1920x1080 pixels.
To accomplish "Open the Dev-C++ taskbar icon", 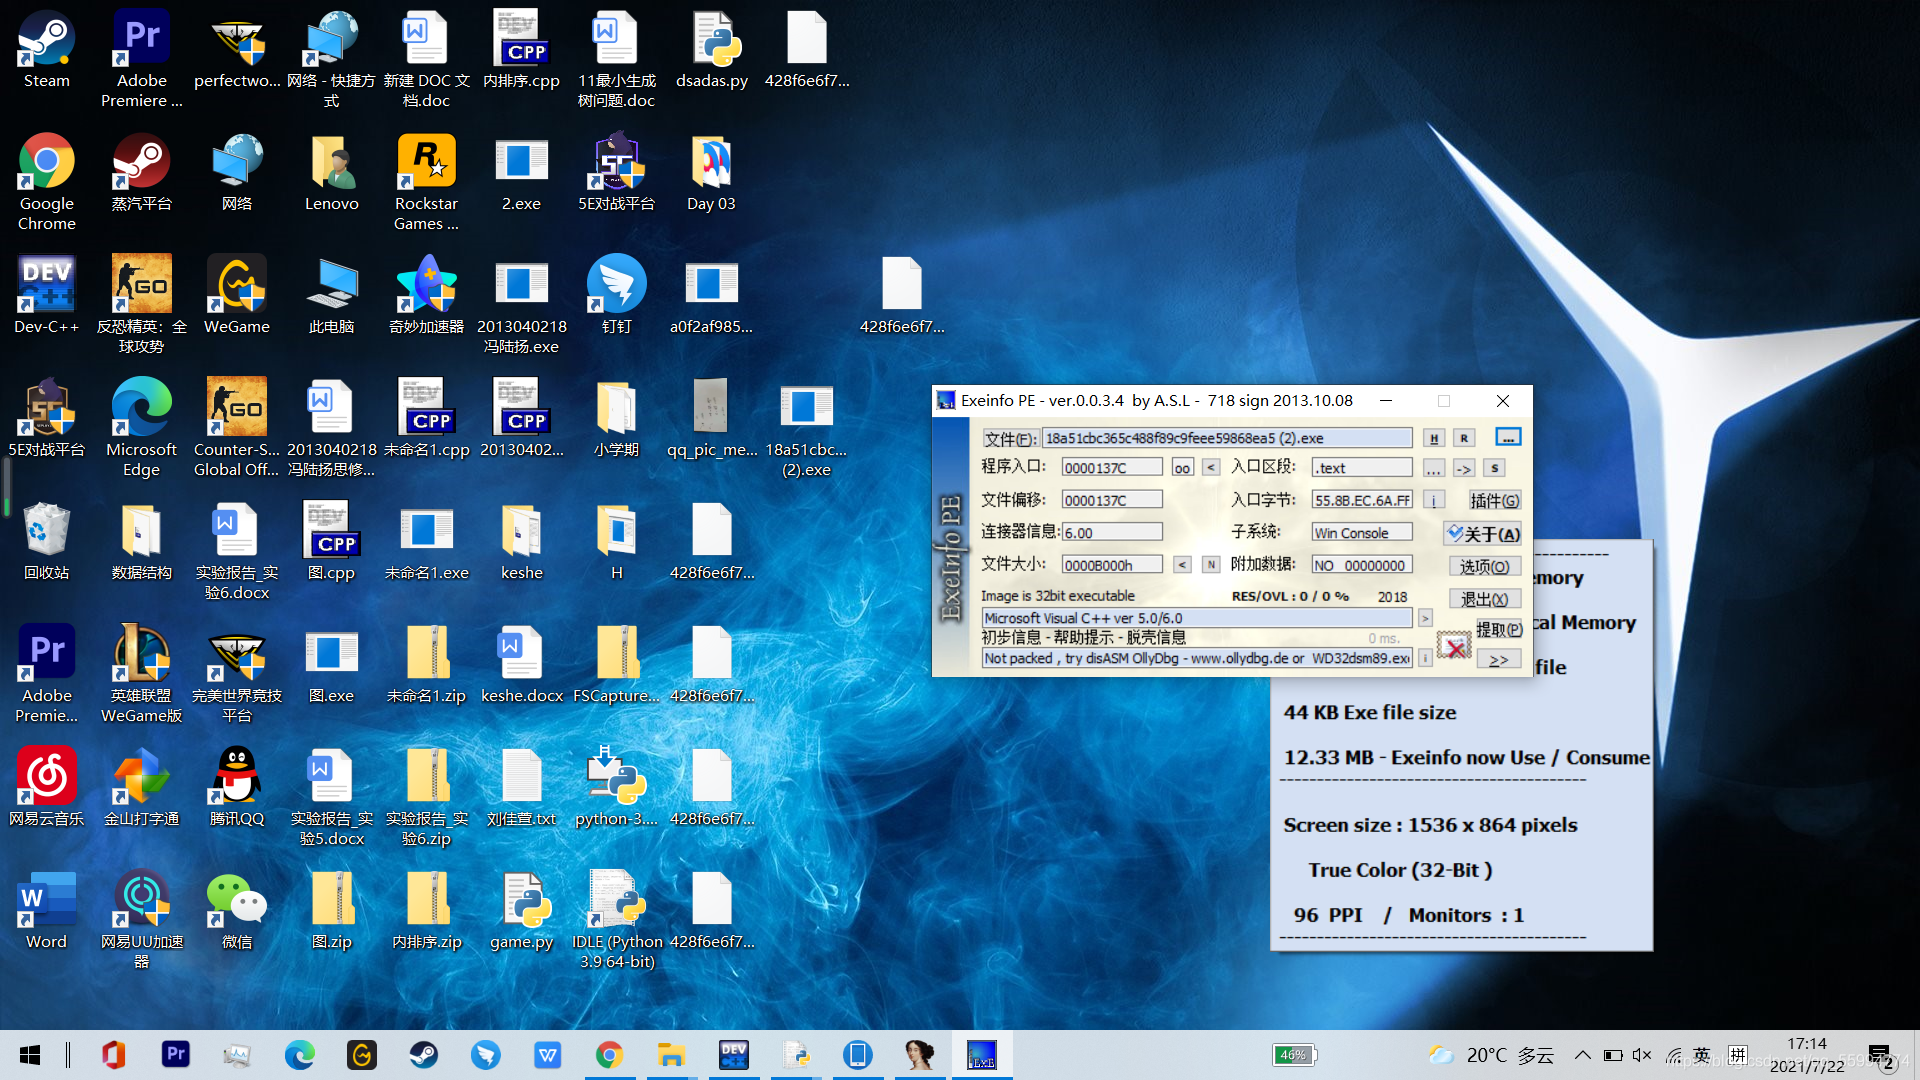I will (x=733, y=1055).
